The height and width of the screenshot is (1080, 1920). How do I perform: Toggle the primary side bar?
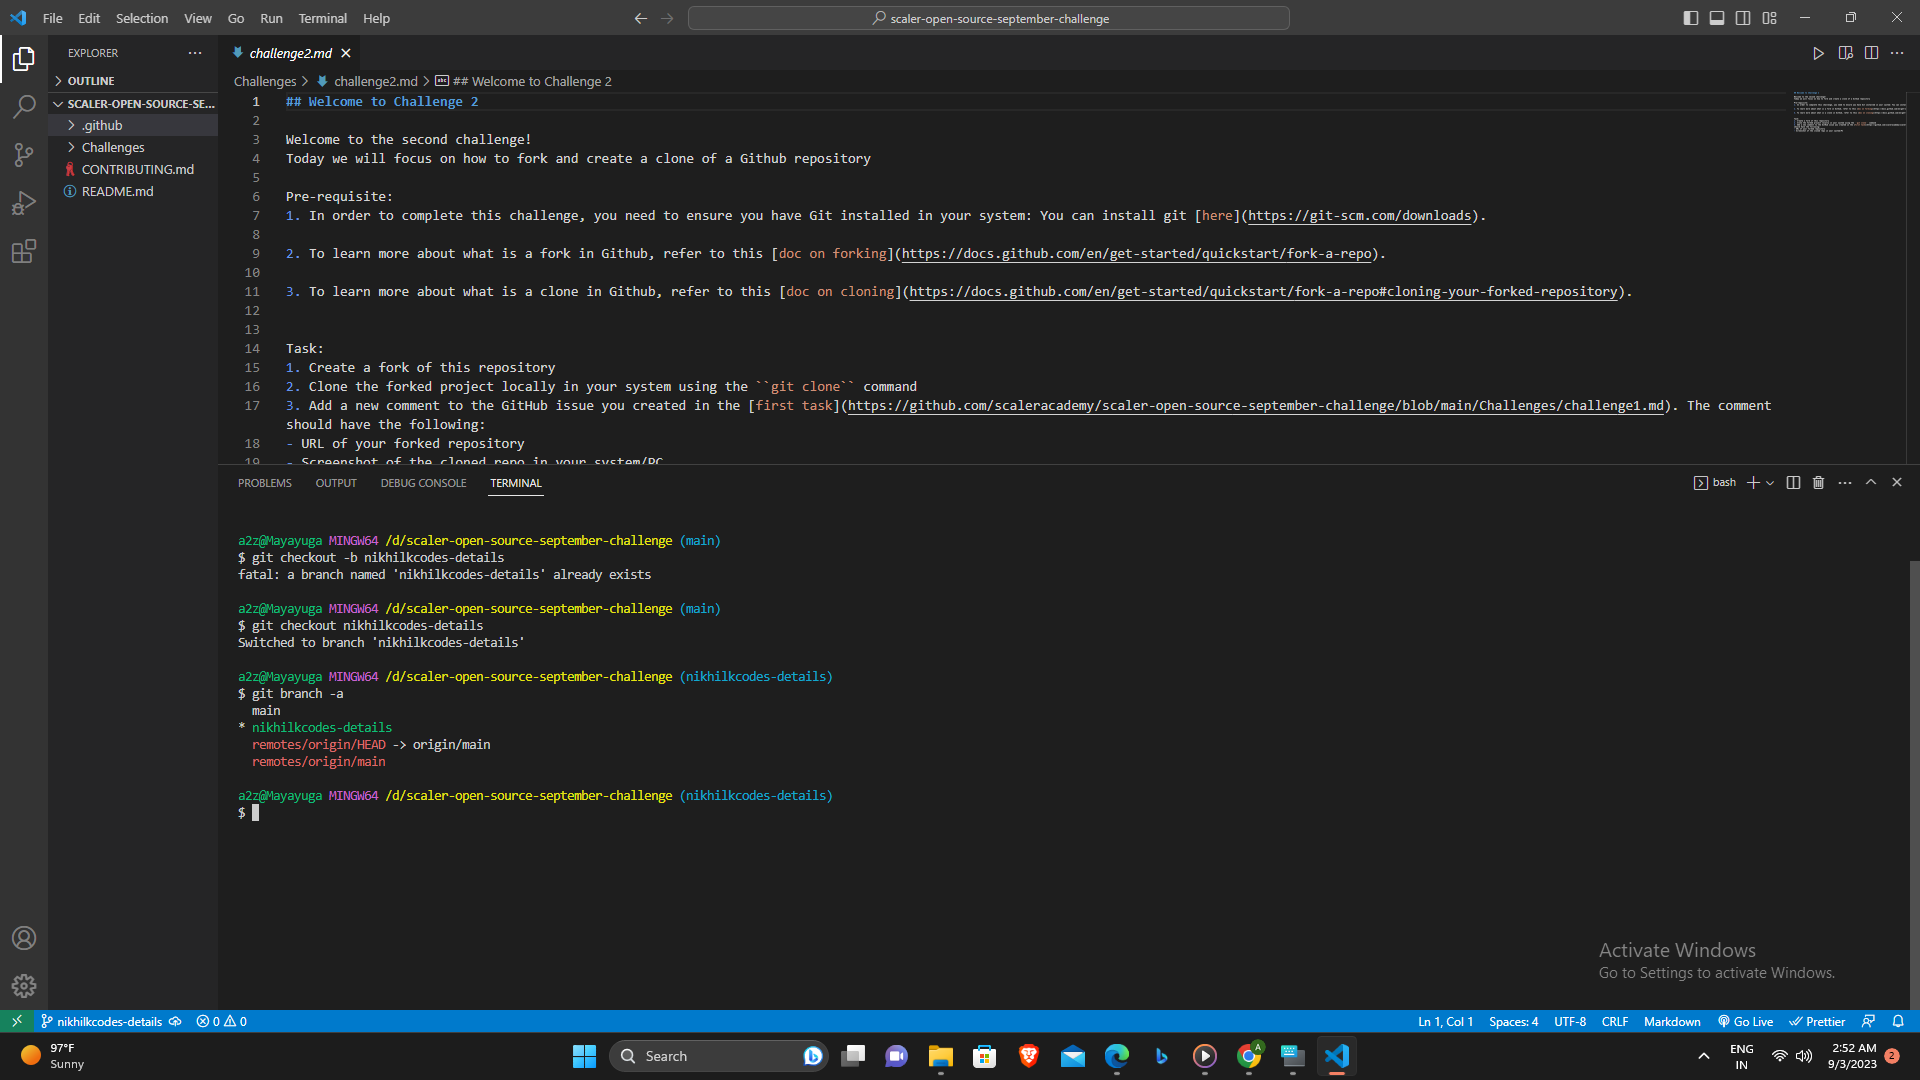point(1690,17)
